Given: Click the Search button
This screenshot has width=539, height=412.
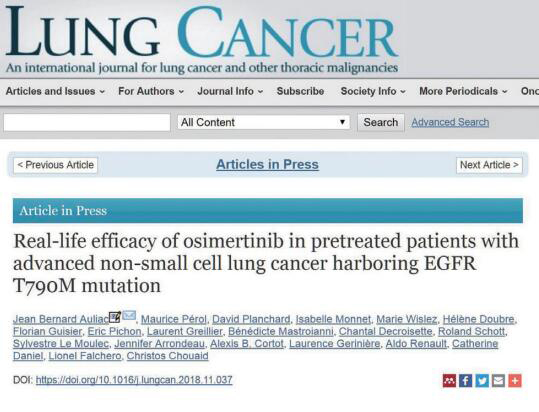Looking at the screenshot, I should pyautogui.click(x=381, y=122).
